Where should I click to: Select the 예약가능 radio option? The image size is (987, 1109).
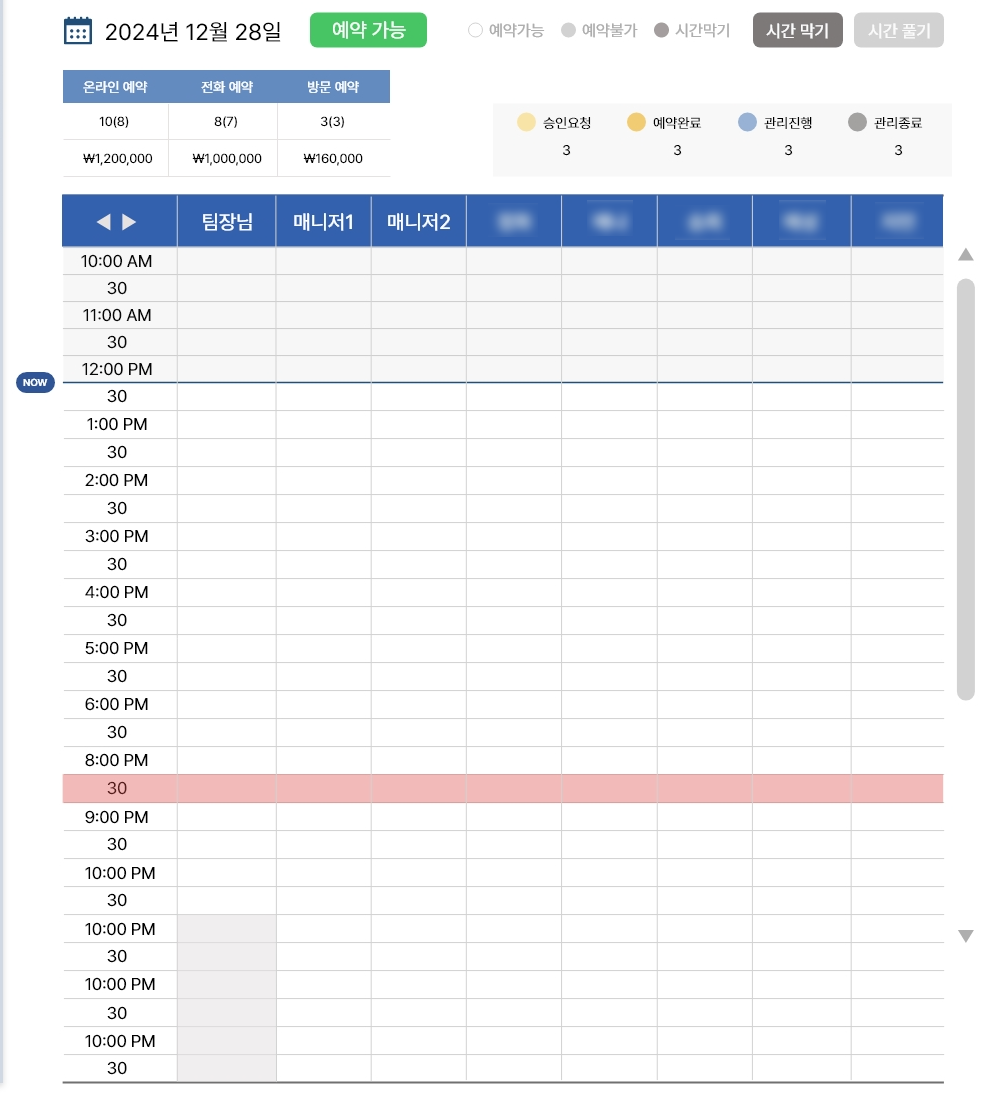point(476,31)
